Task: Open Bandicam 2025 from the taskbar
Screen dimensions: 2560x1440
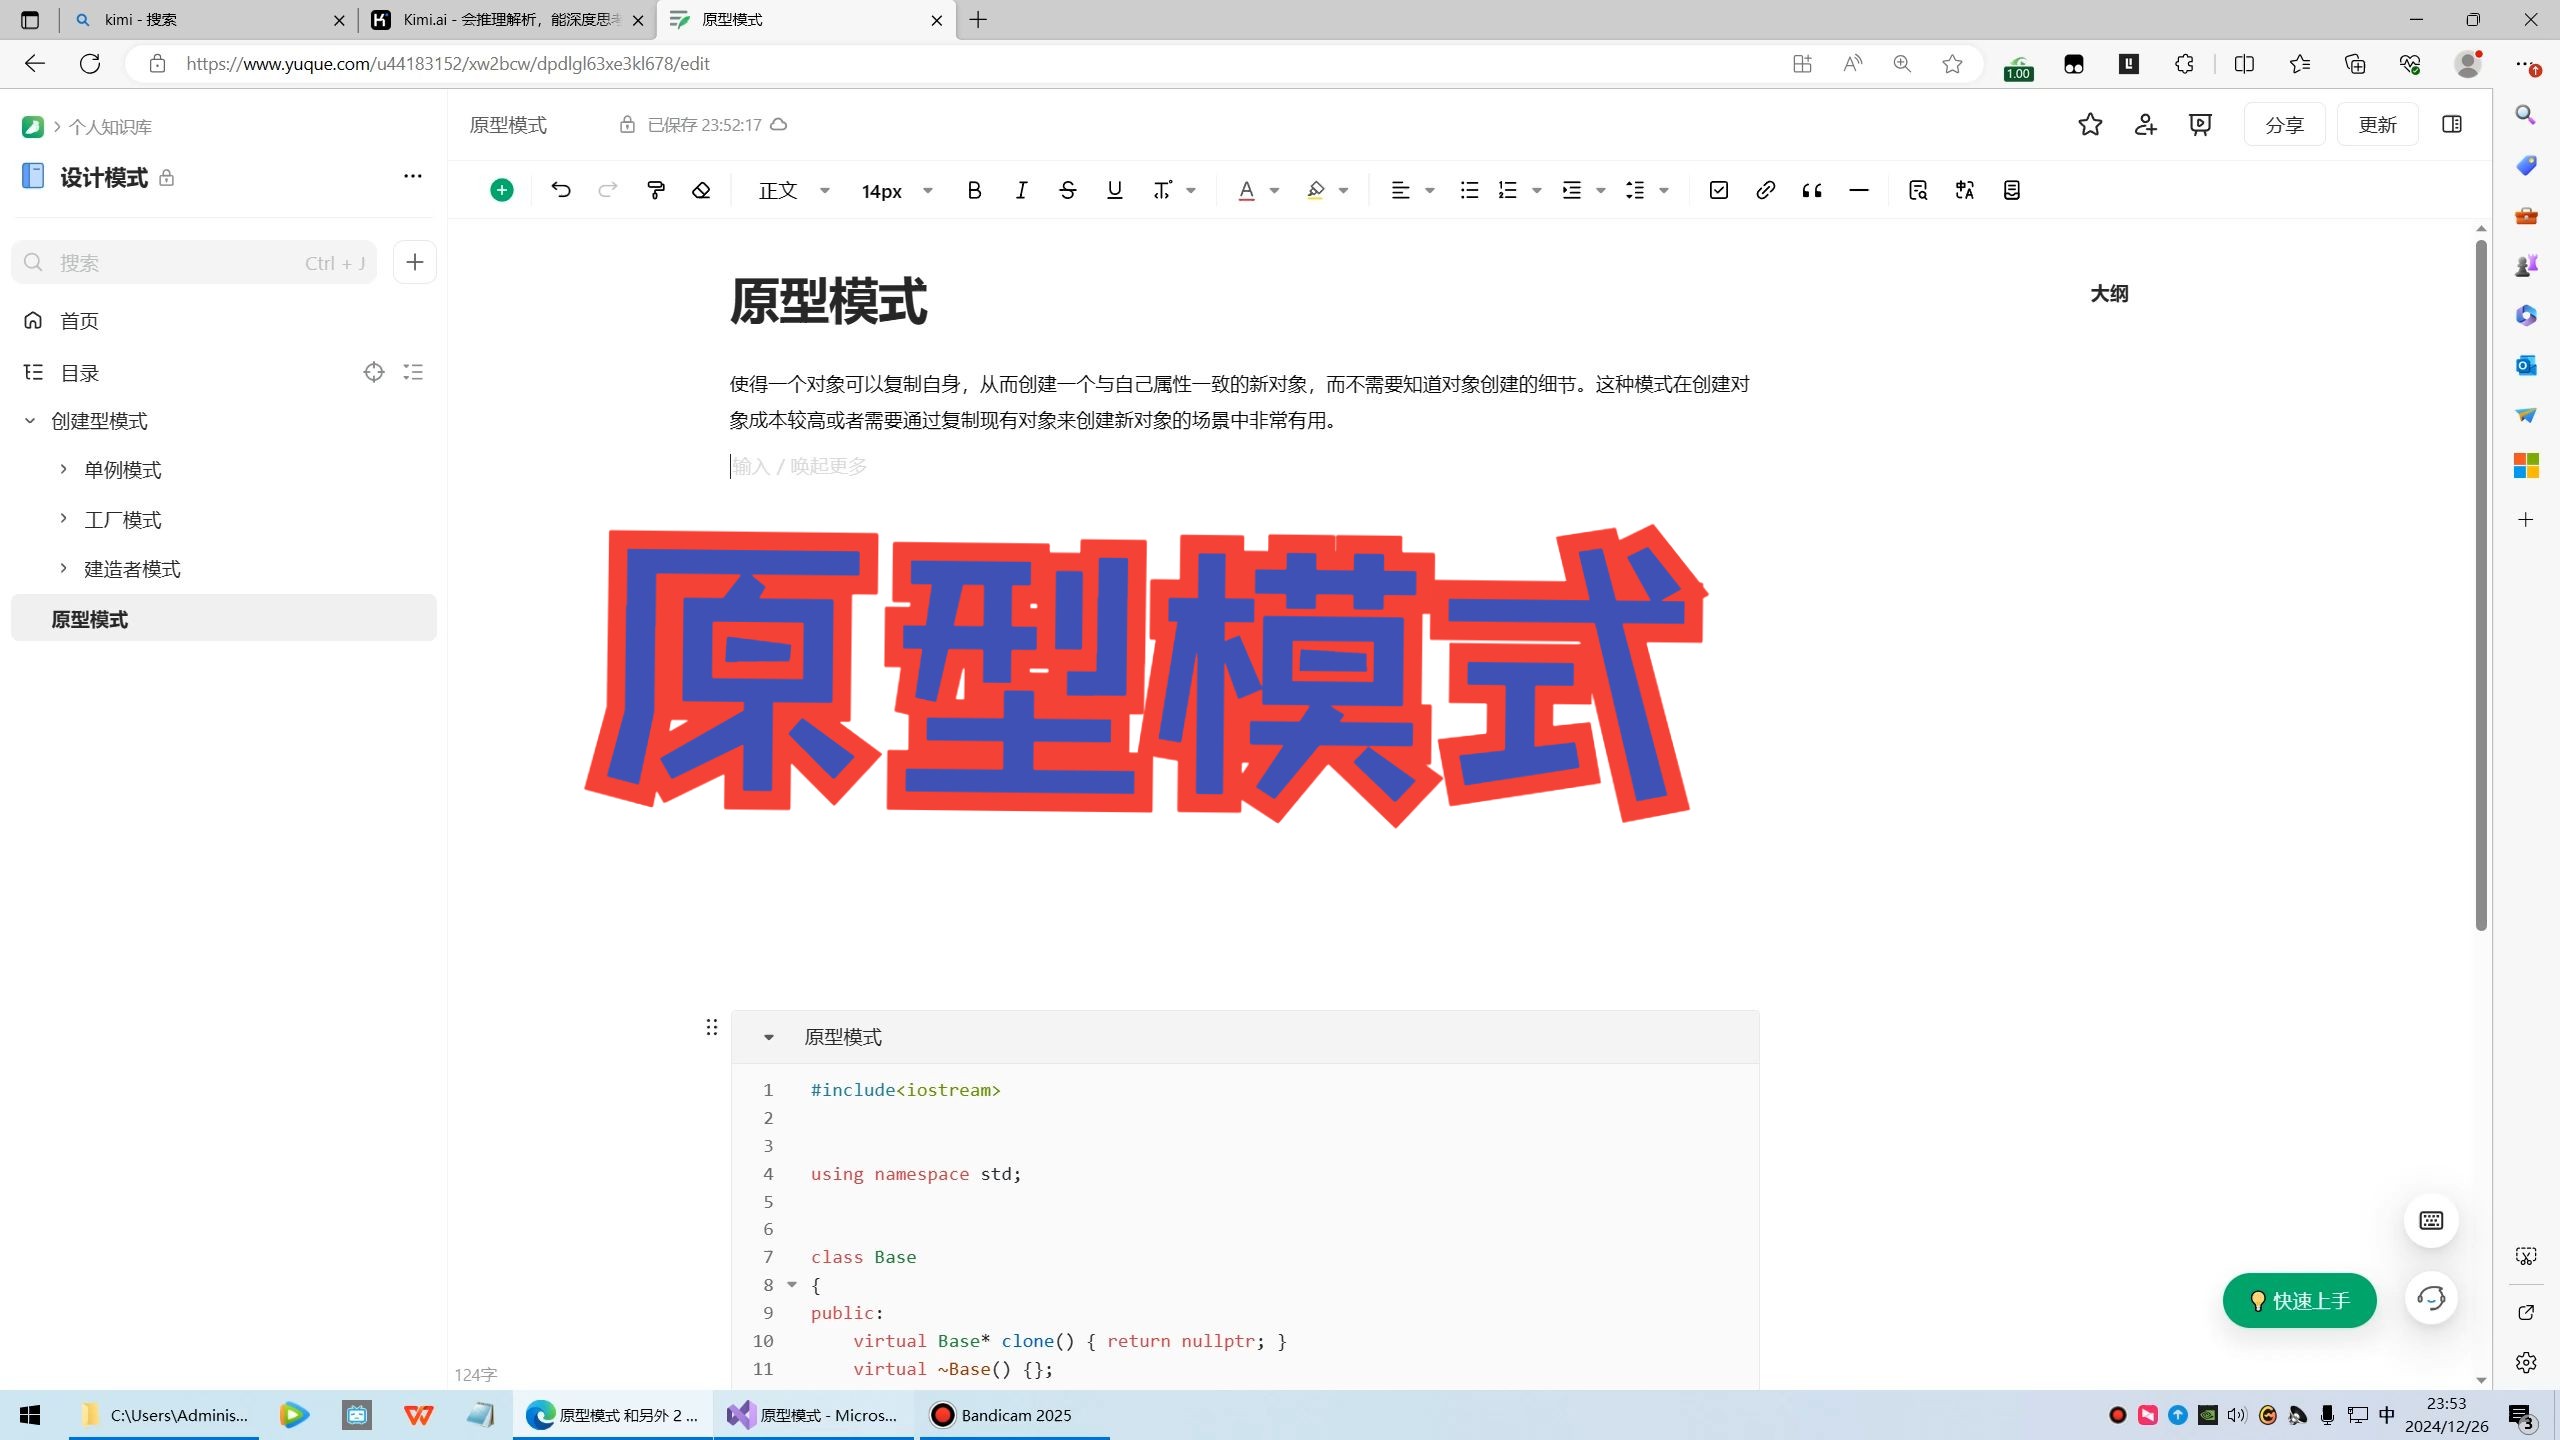Action: tap(1014, 1415)
